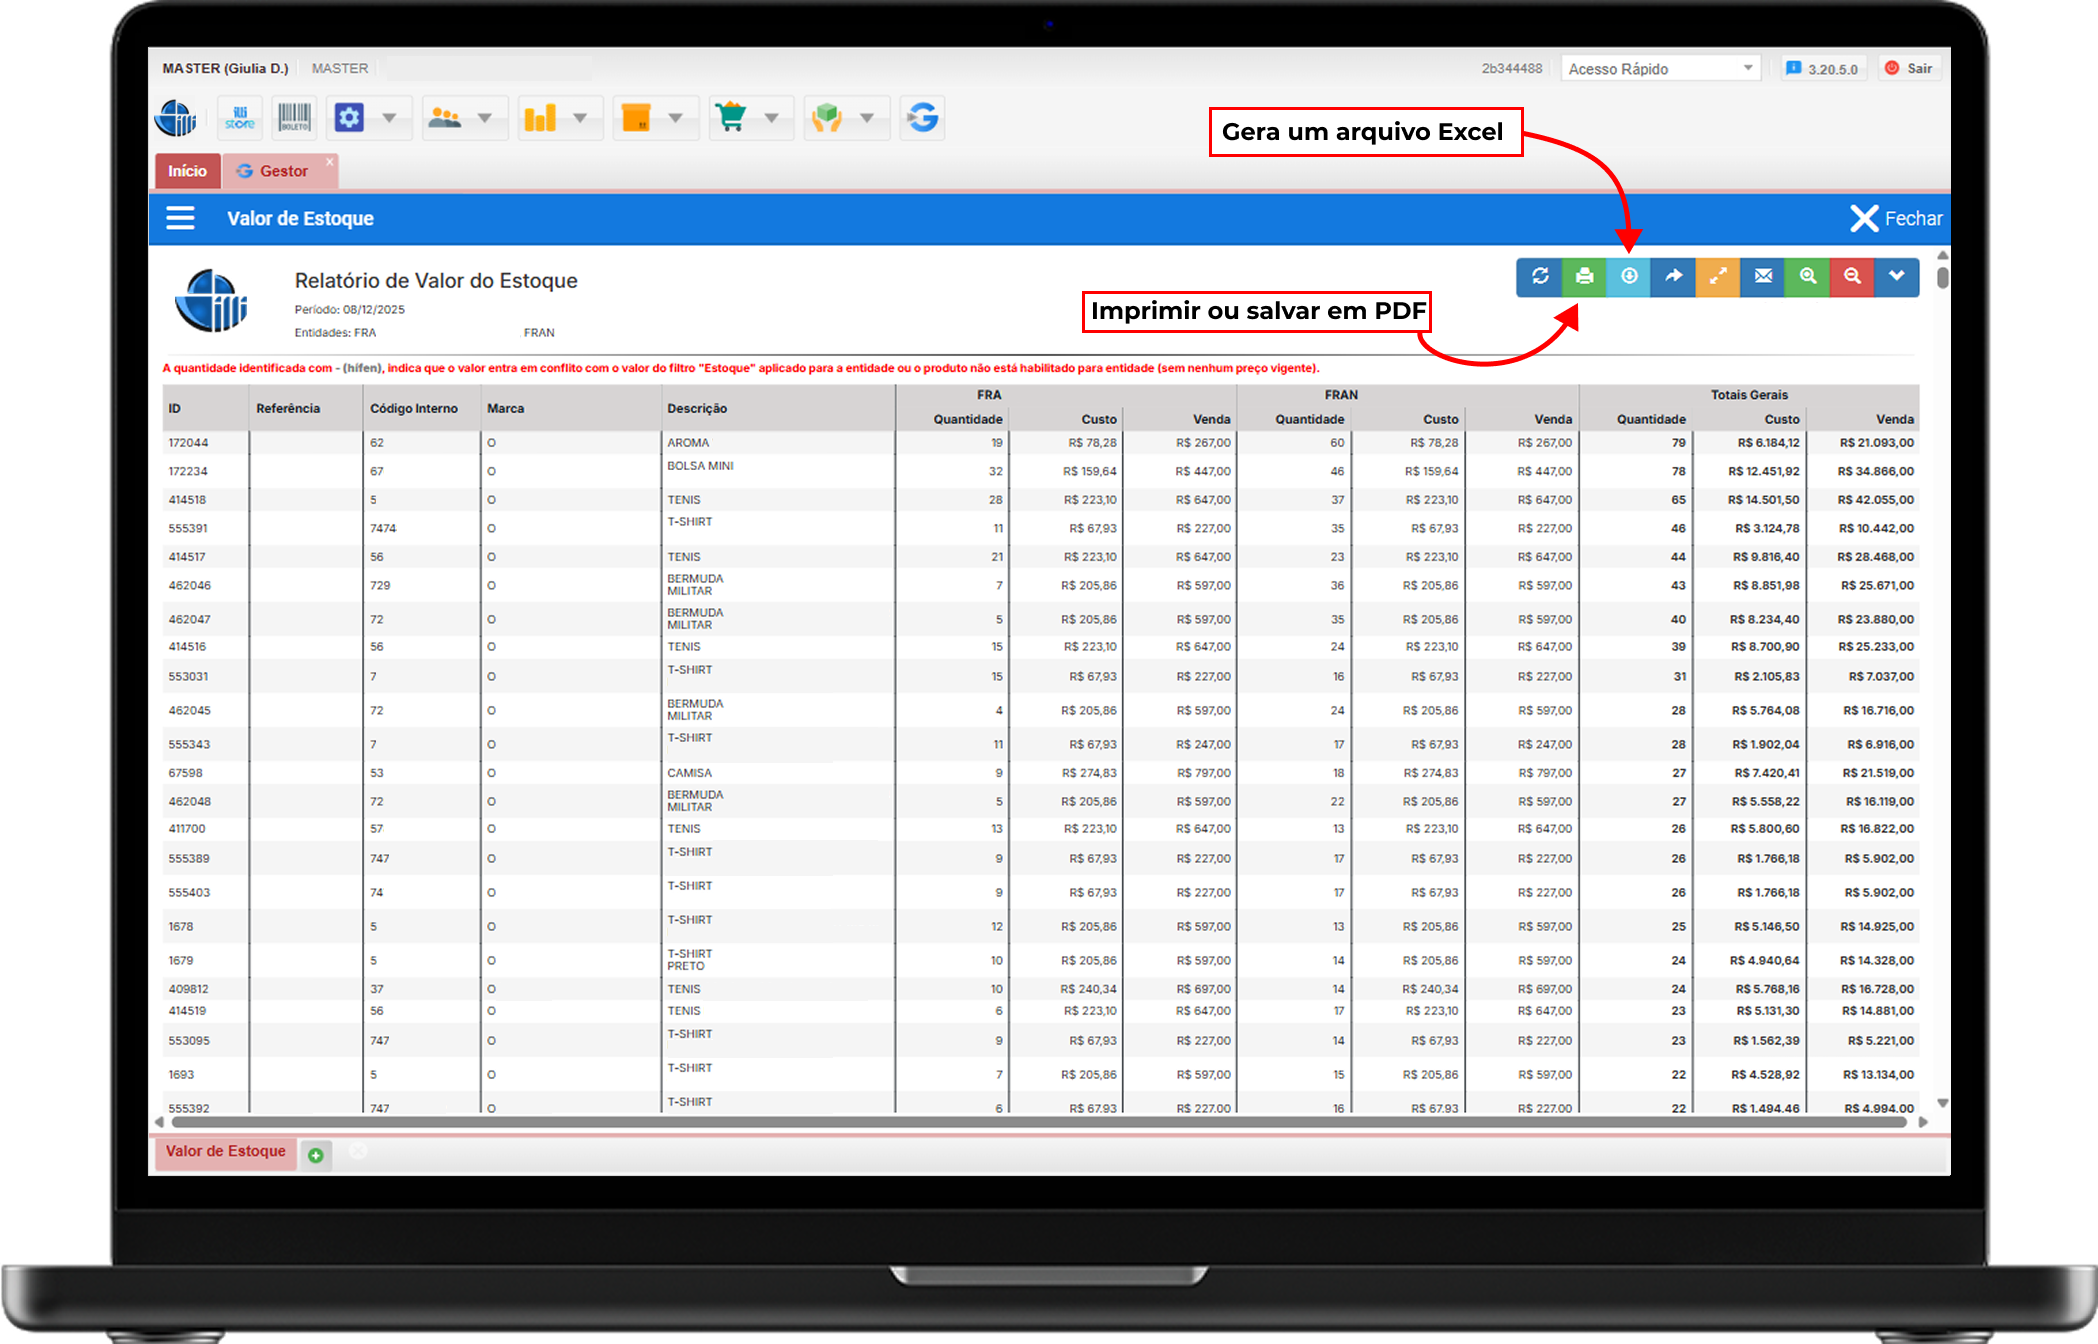This screenshot has width=2098, height=1344.
Task: Open the illi store icon
Action: point(240,118)
